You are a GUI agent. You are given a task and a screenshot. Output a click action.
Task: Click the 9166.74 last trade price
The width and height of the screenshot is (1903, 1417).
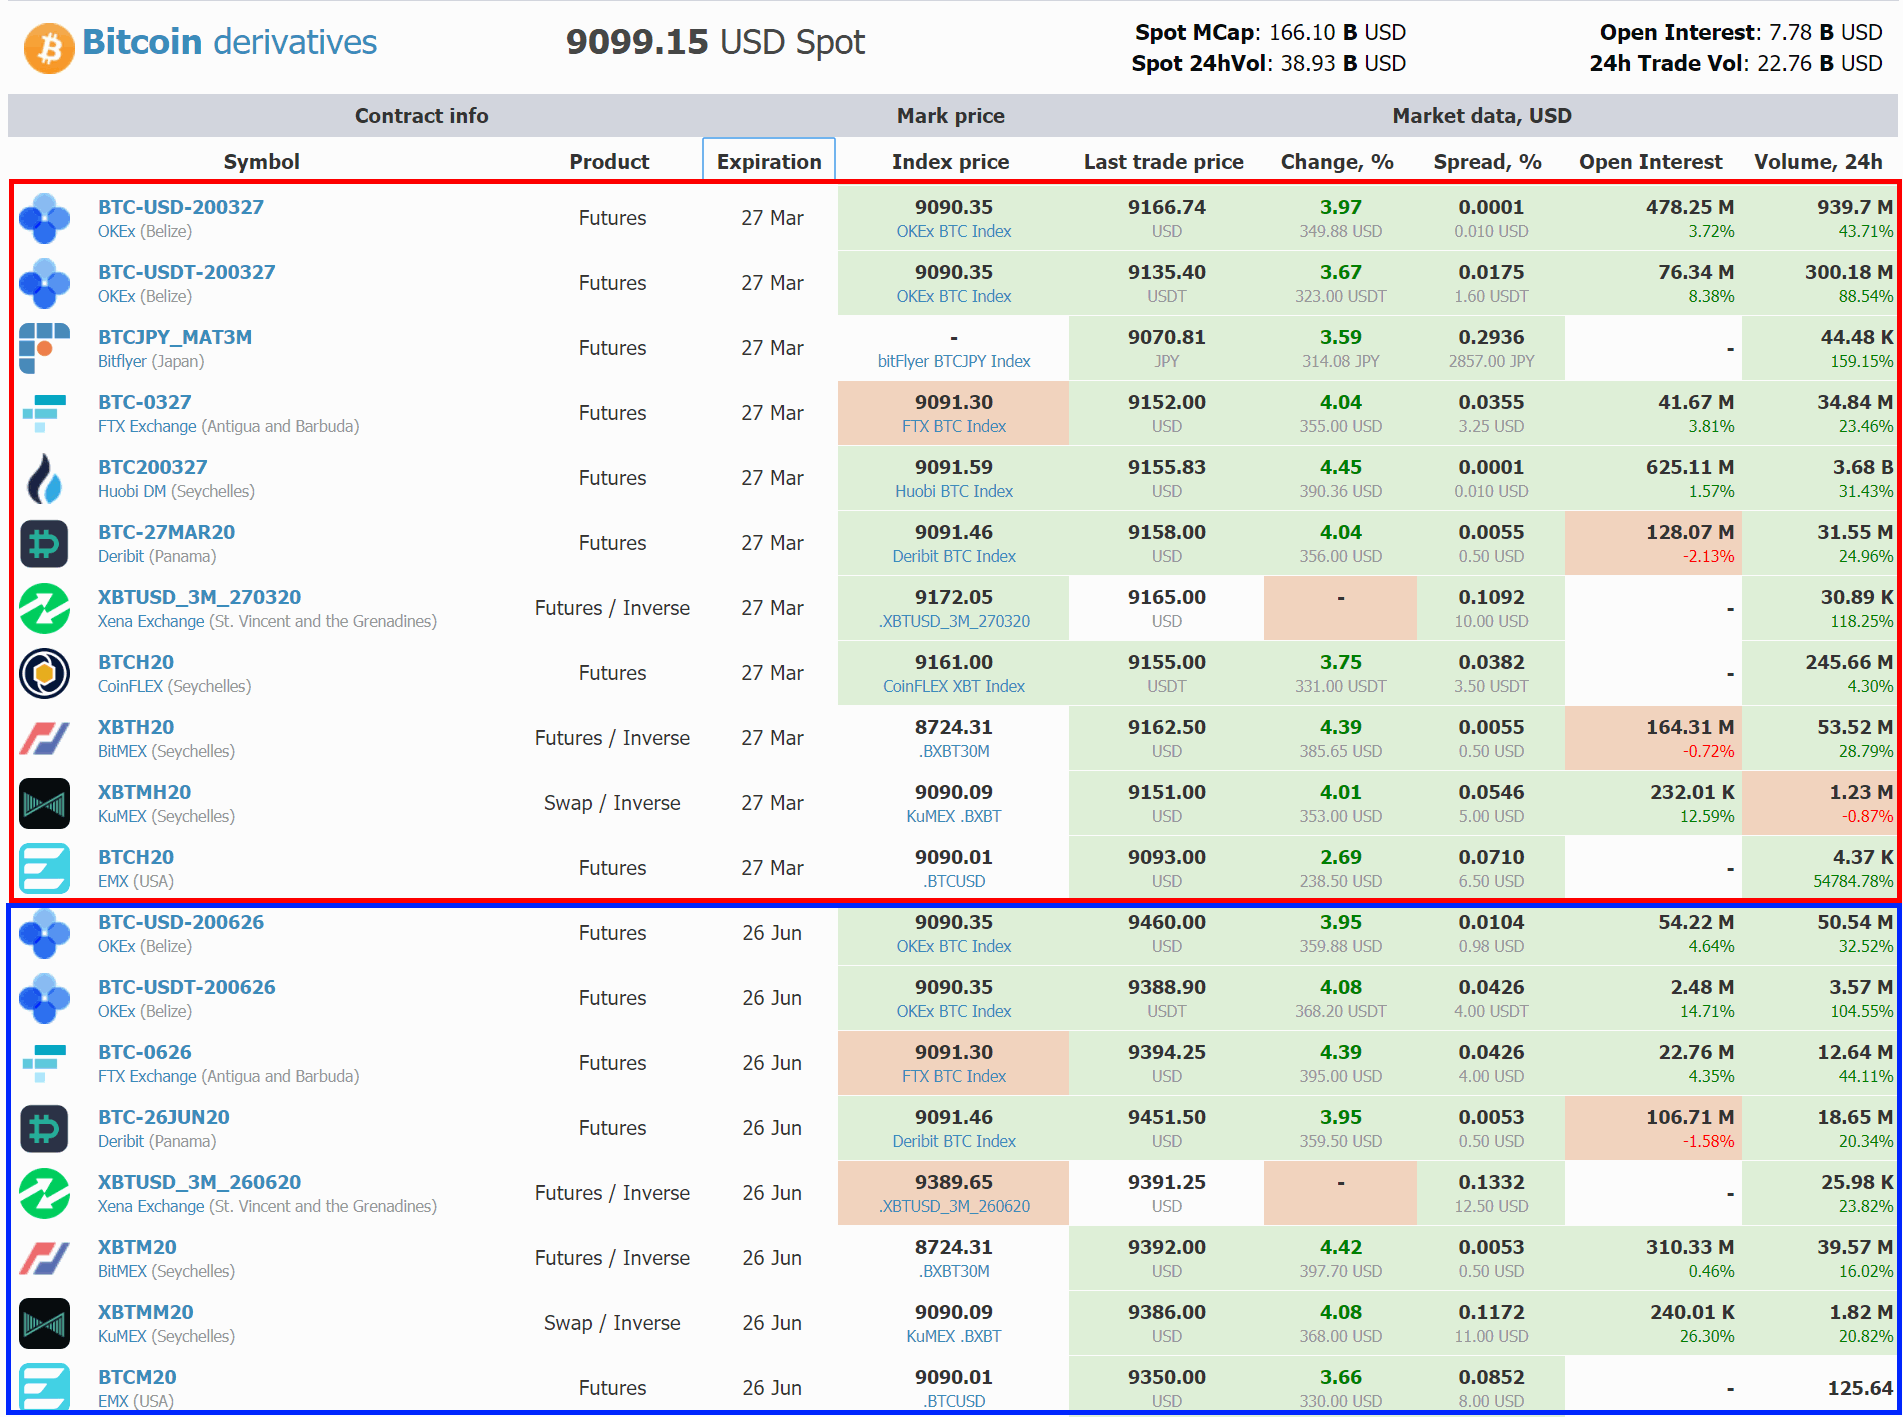click(x=1167, y=207)
